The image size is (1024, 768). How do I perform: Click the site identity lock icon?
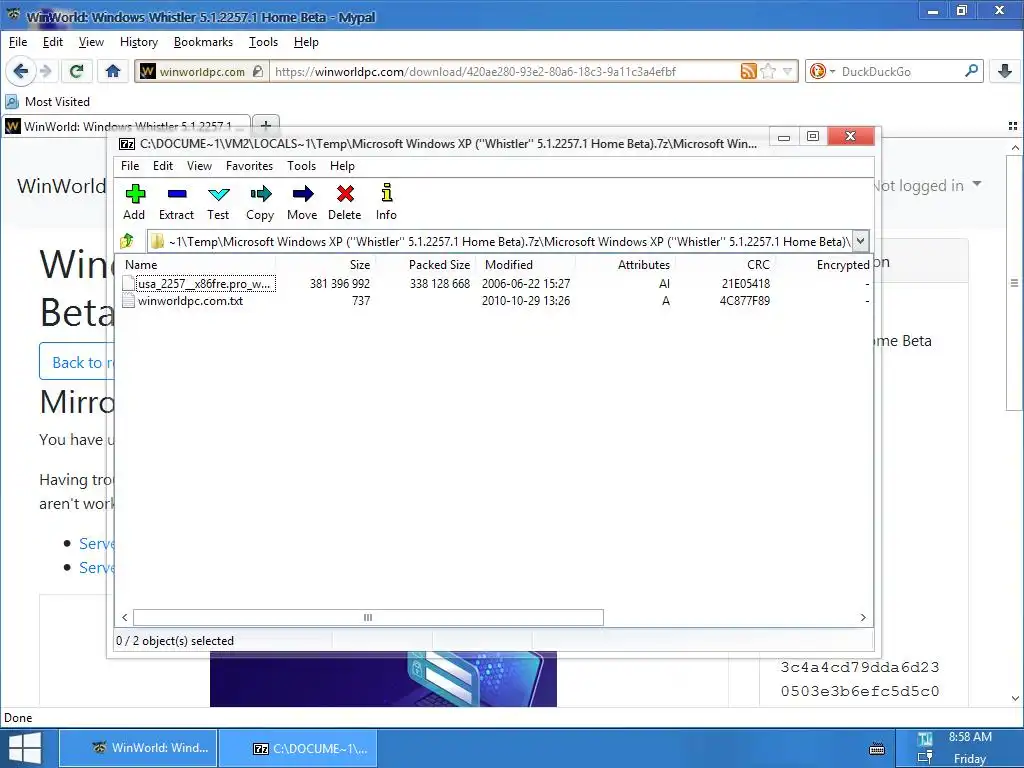[x=258, y=71]
